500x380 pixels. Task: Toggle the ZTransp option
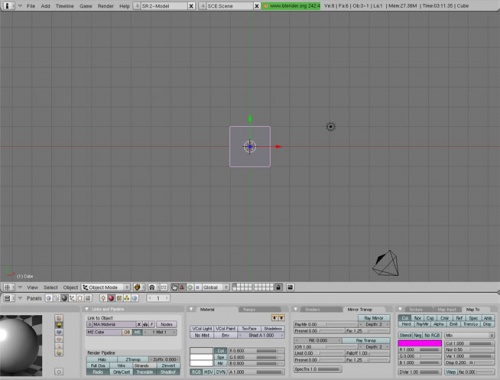click(133, 359)
